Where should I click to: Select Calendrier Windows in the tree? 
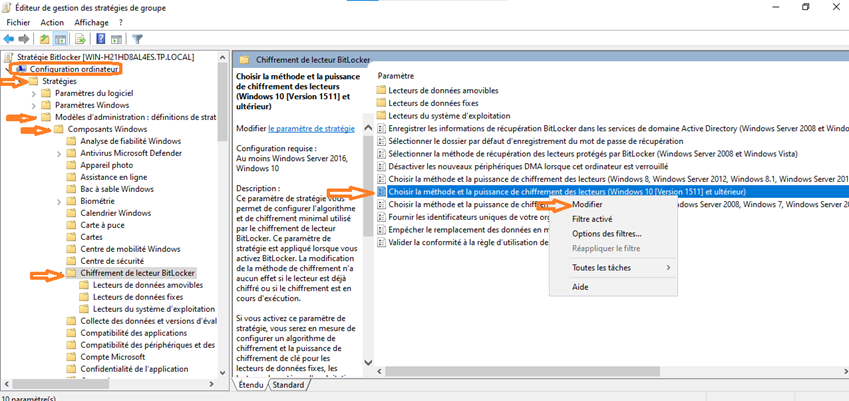pos(115,213)
